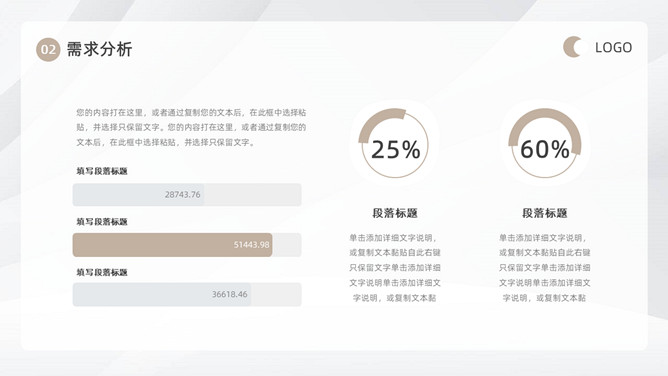Select the 25% percentage text
668x376 pixels.
[396, 149]
